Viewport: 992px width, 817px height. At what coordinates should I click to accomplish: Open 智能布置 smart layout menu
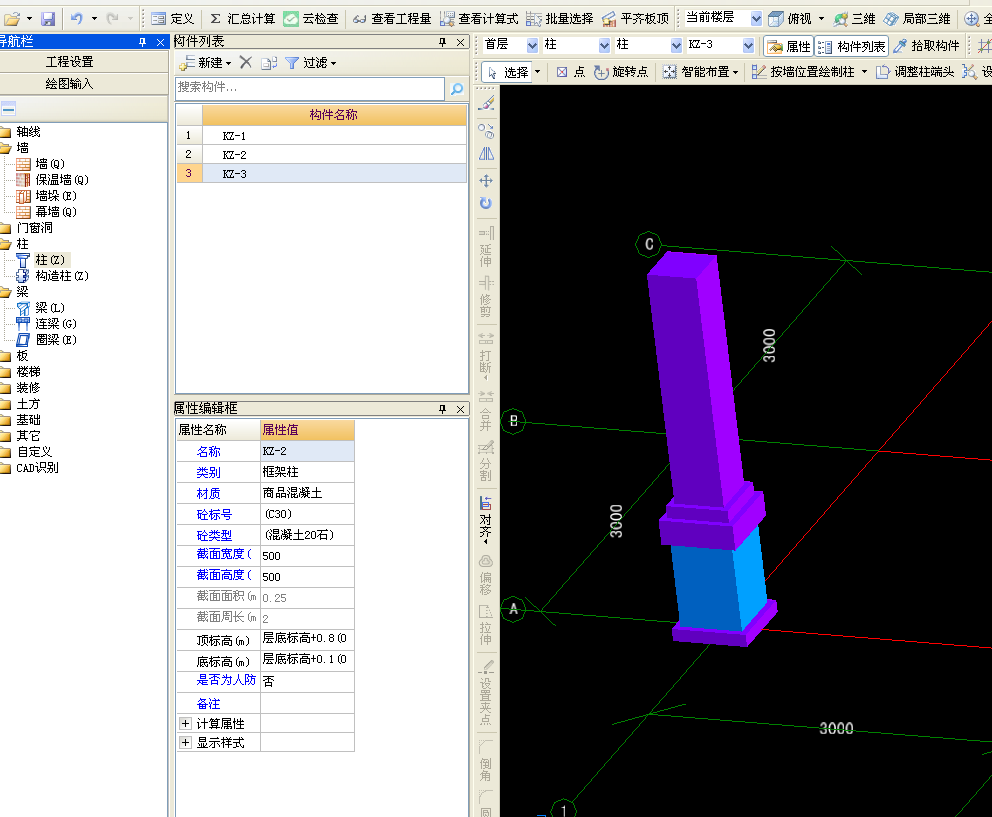700,72
